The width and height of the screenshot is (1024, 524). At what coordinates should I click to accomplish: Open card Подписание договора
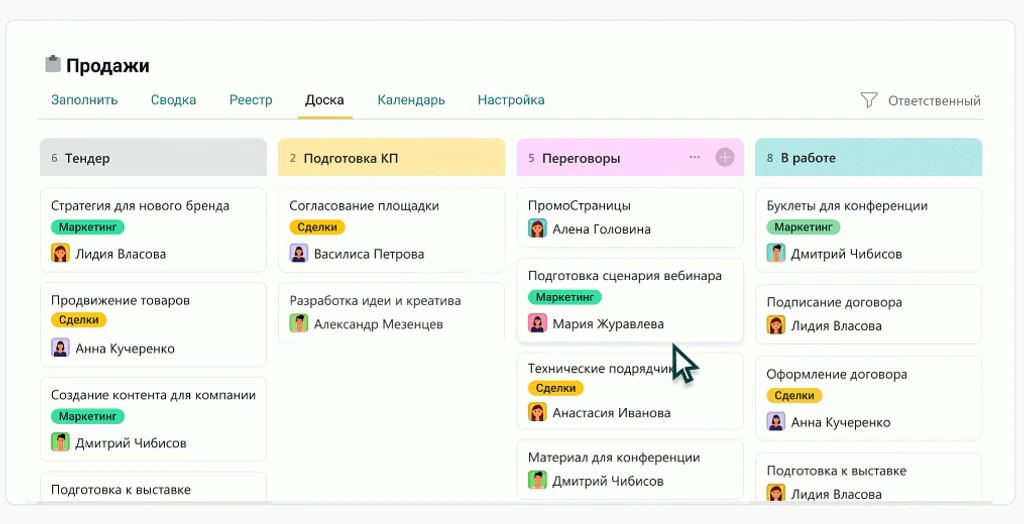pos(869,314)
